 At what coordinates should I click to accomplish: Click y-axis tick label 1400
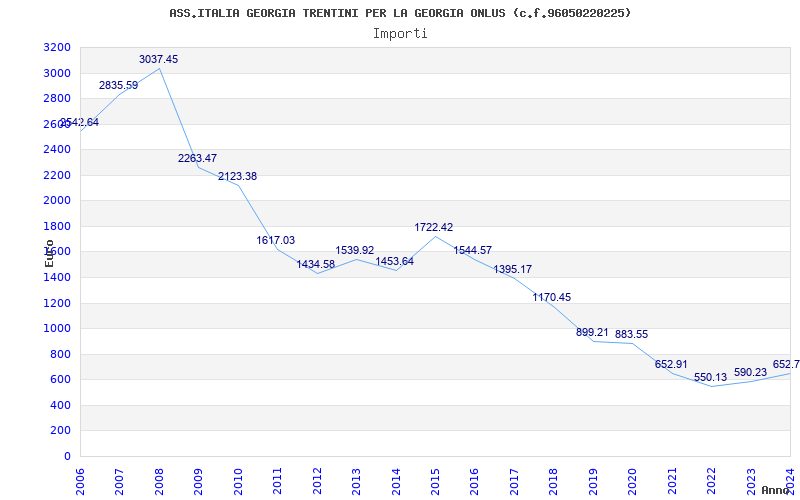(x=57, y=277)
